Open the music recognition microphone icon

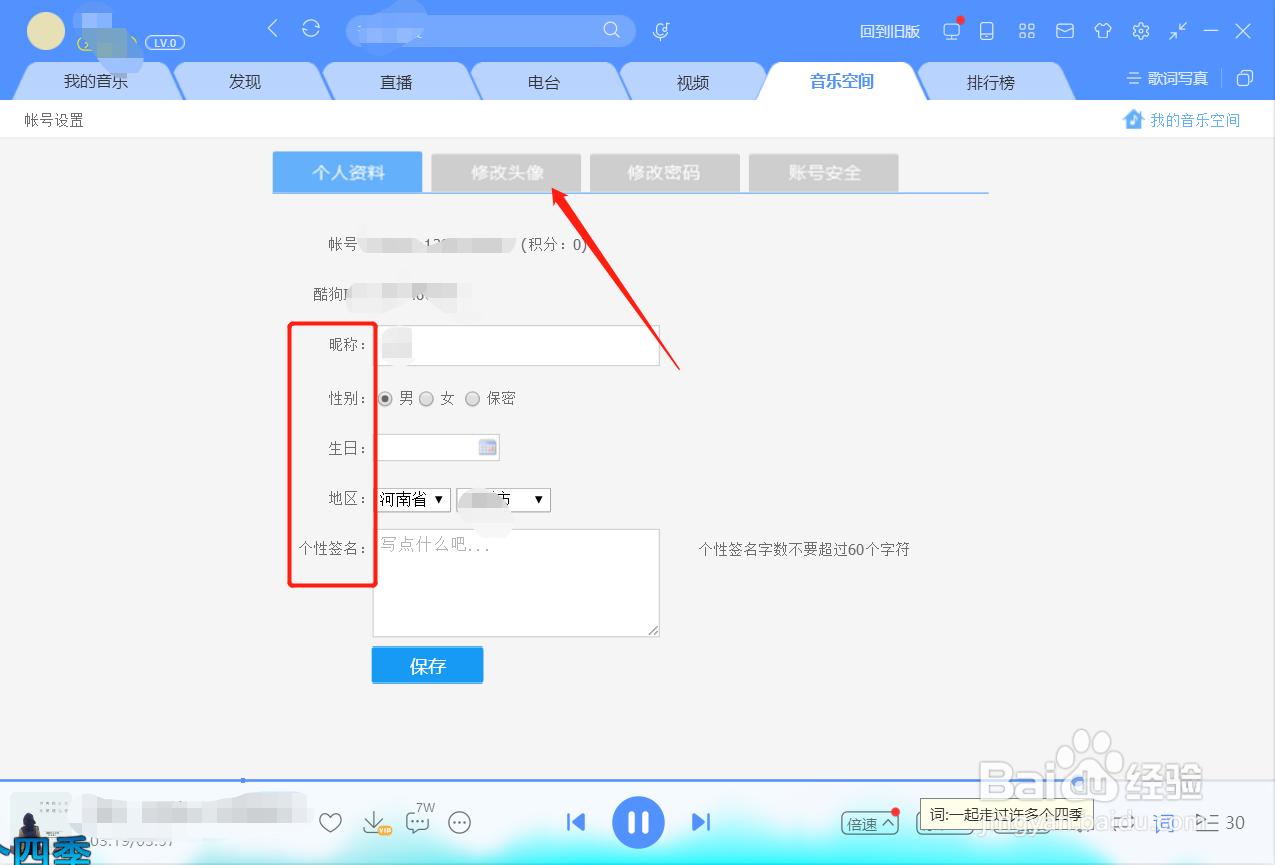661,31
